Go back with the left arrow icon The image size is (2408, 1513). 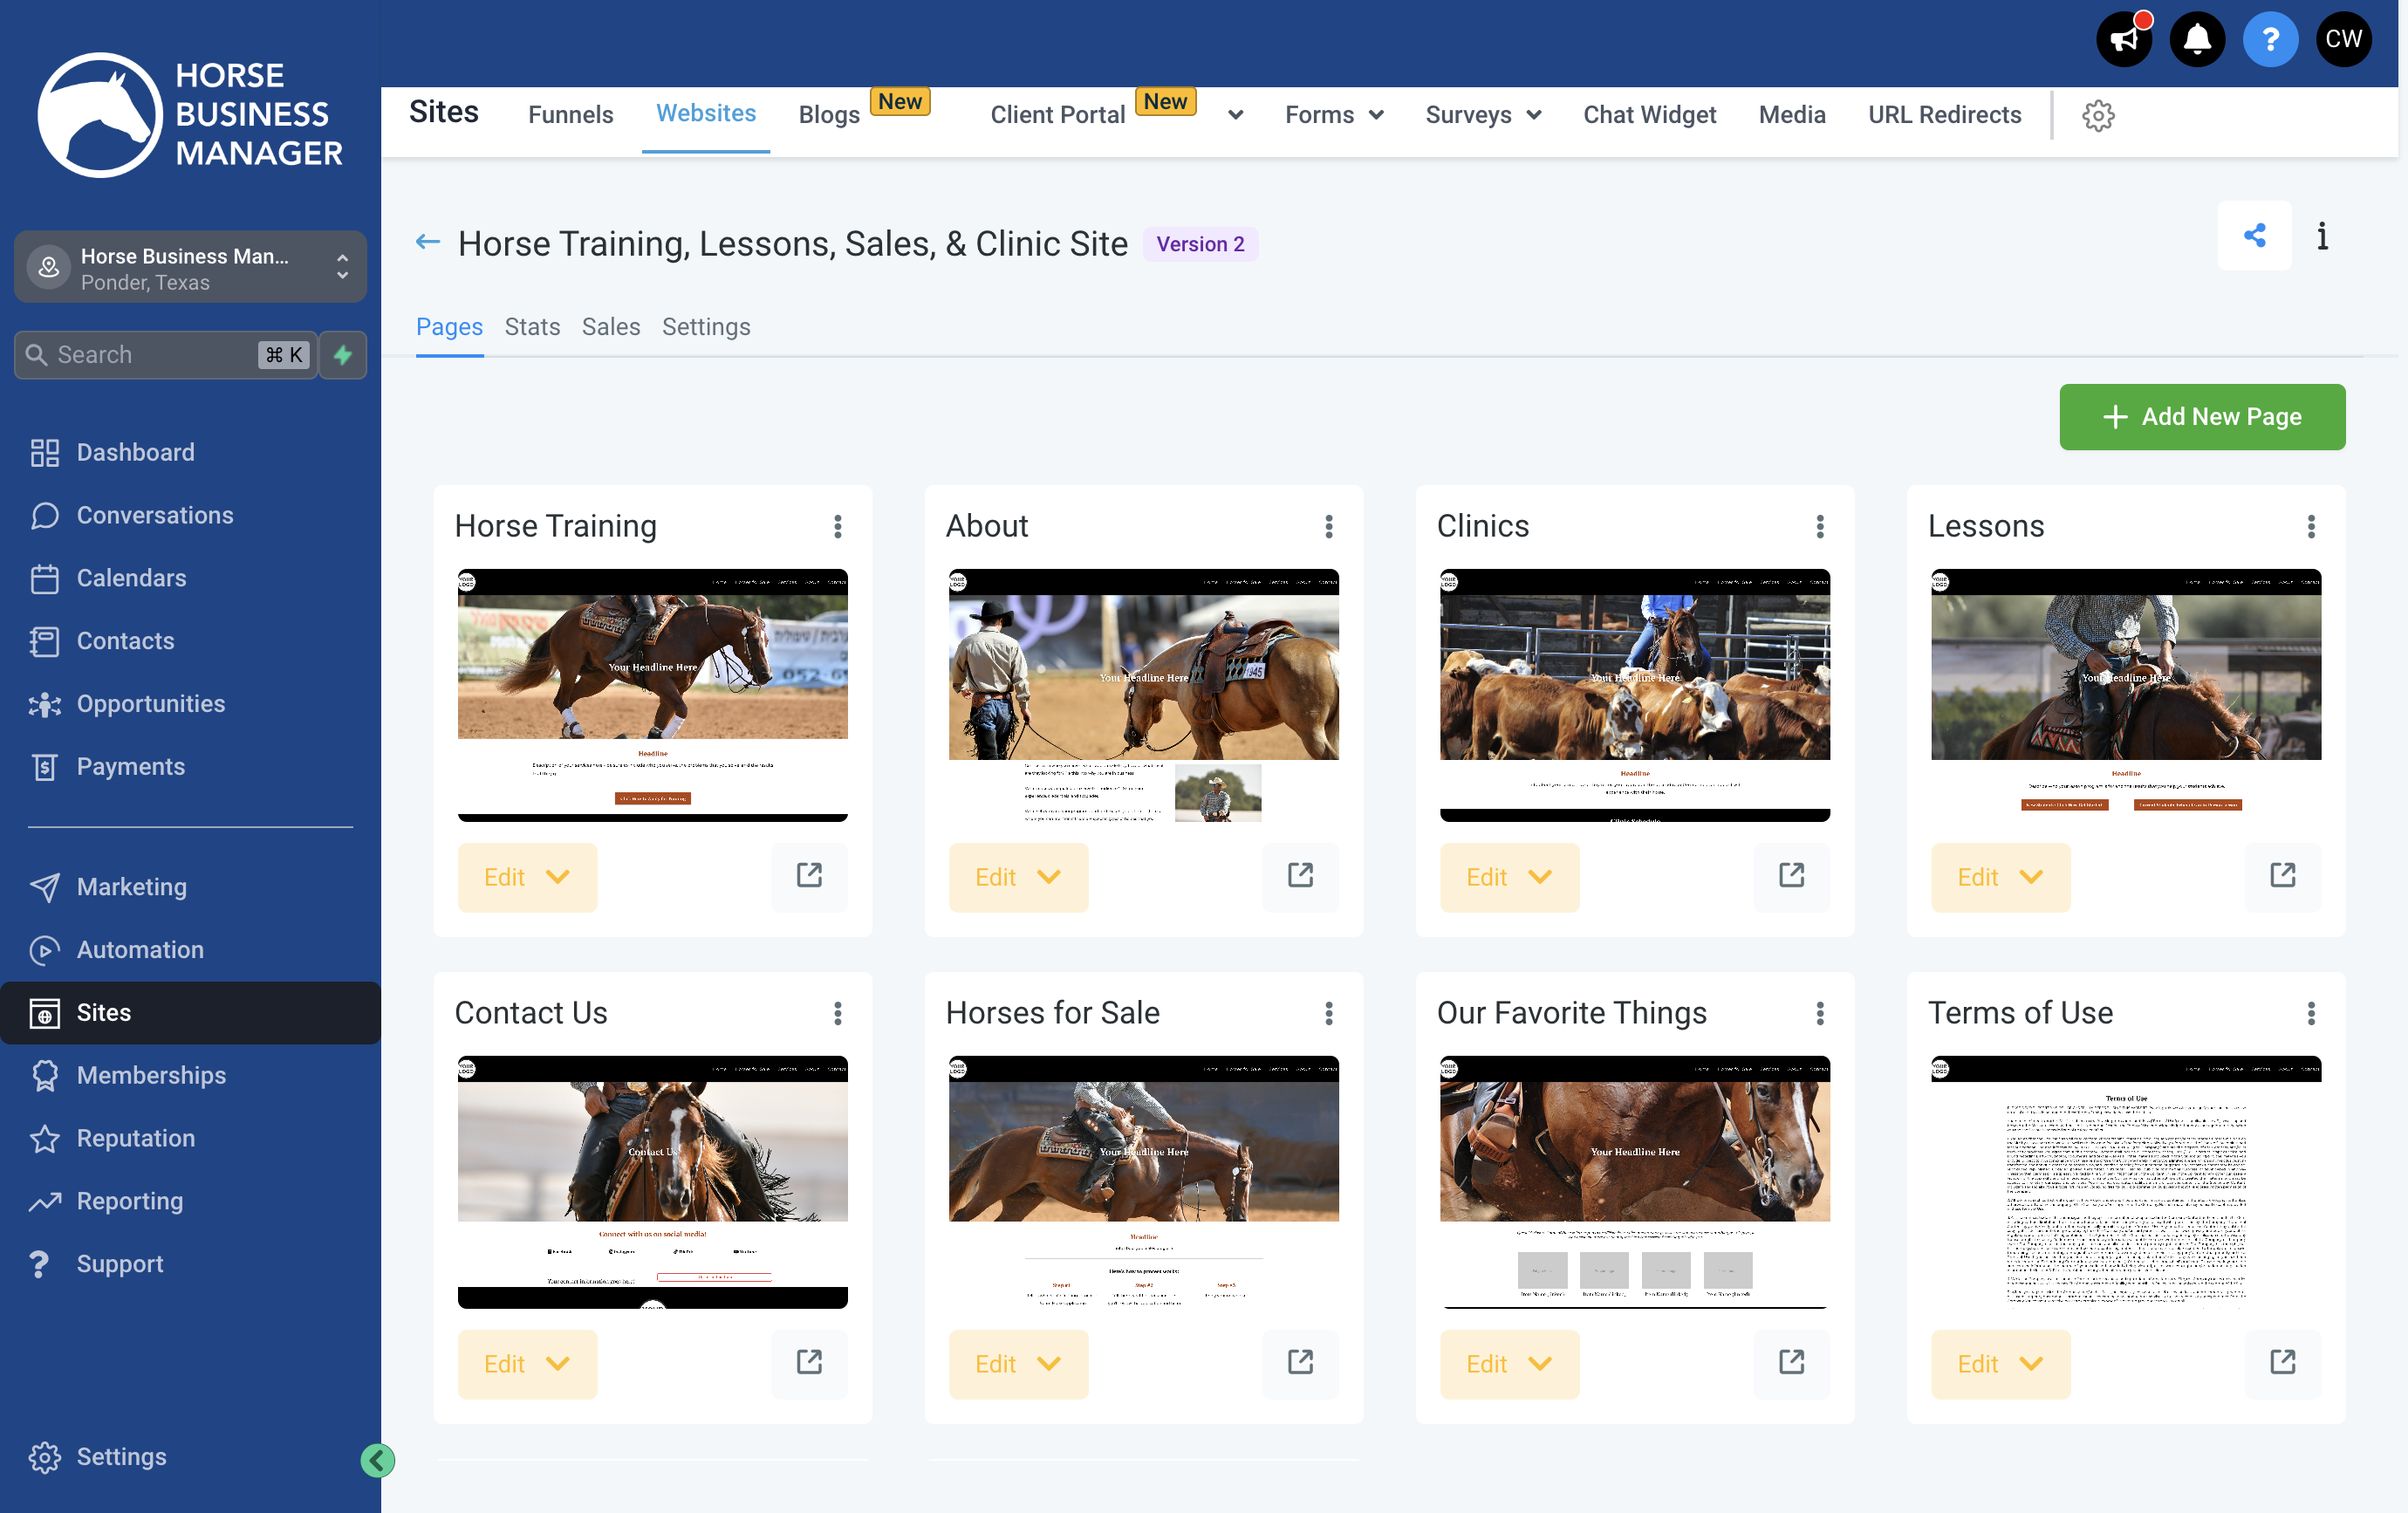pos(427,243)
